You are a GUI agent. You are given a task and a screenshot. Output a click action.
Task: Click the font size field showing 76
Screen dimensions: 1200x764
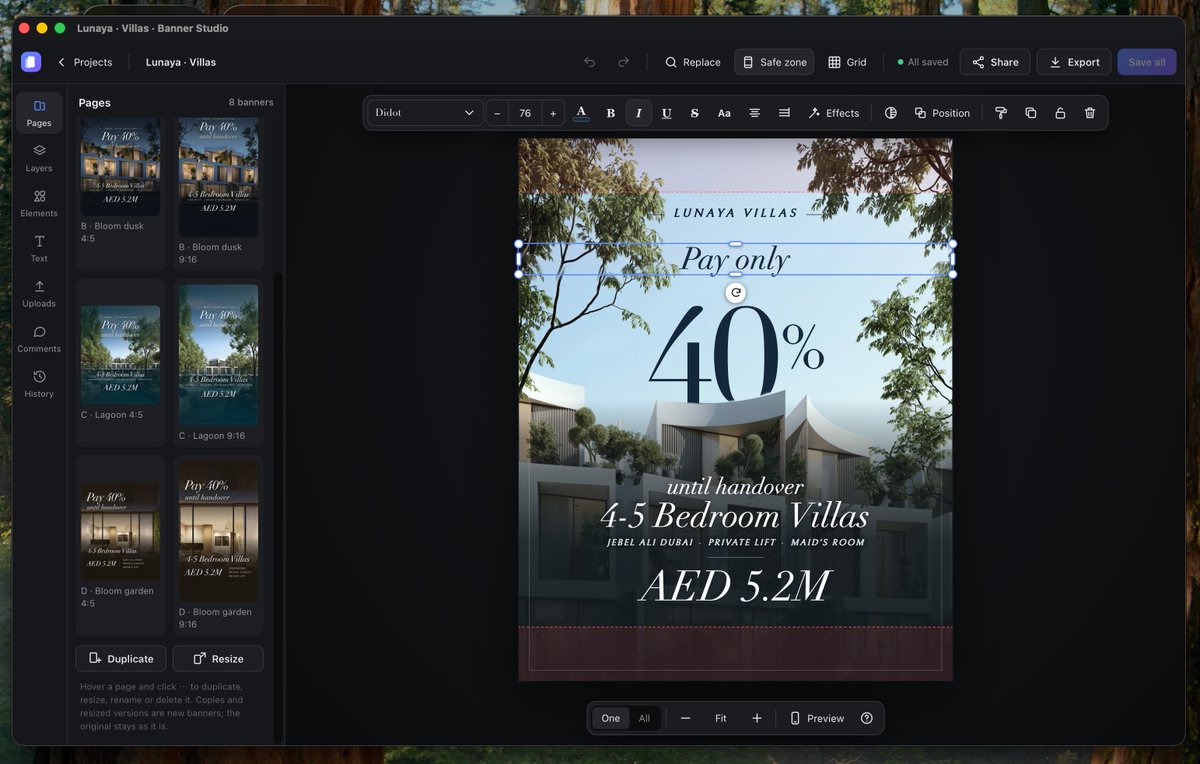525,113
